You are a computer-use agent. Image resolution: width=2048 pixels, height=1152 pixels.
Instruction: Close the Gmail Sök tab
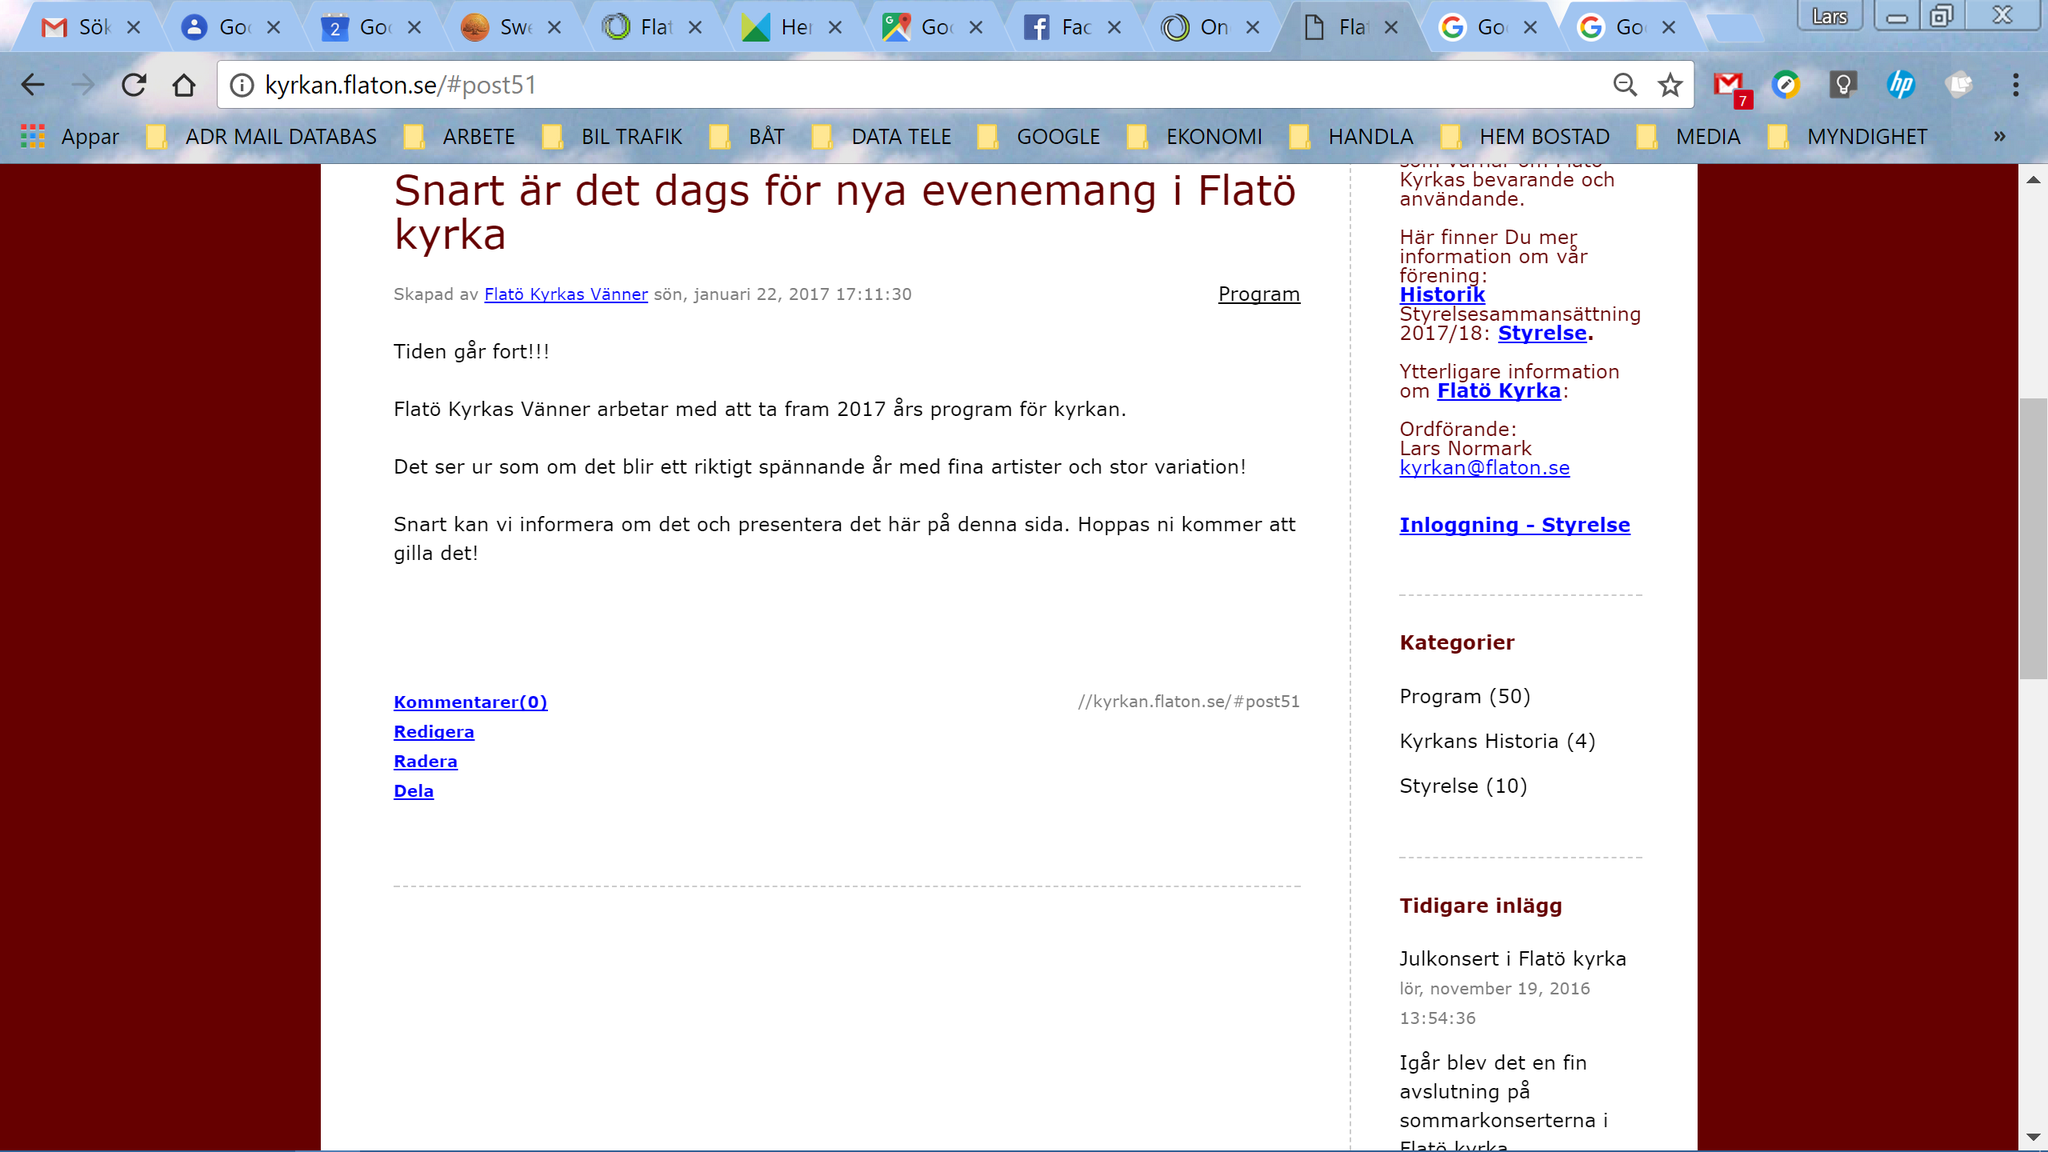134,28
